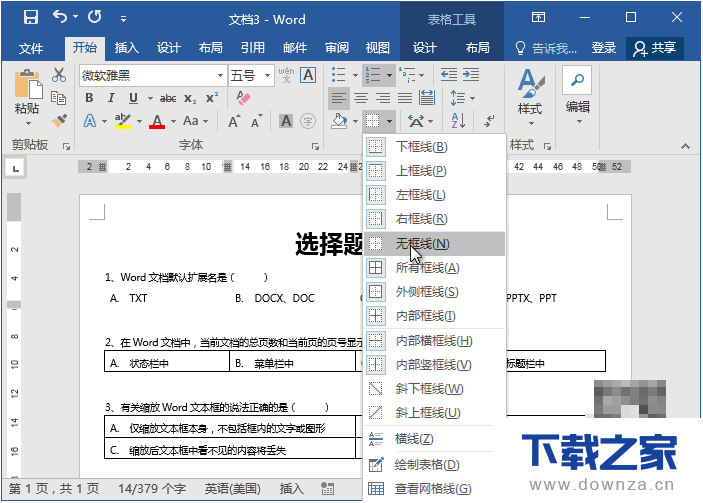
Task: Toggle Center alignment
Action: click(361, 98)
